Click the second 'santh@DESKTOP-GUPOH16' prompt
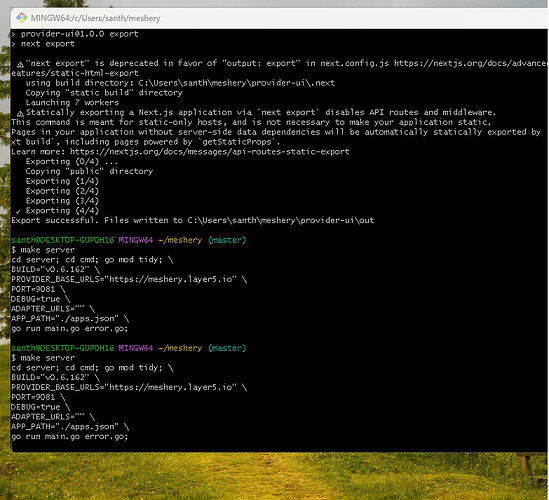Screen dimensions: 549x500 [63, 348]
